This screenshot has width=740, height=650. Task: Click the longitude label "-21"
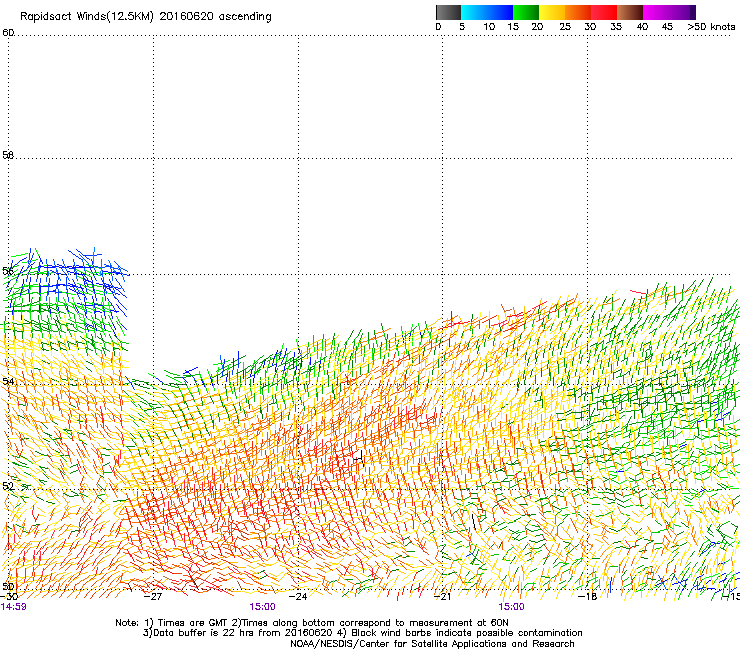442,597
